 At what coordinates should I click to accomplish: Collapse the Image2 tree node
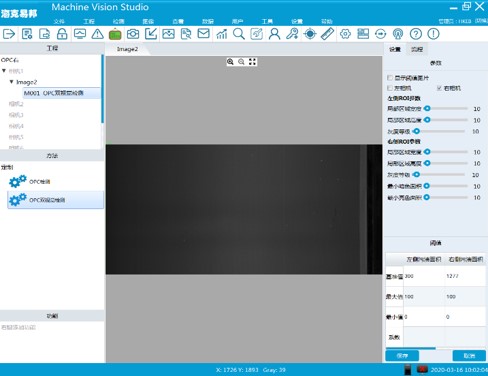click(x=12, y=82)
